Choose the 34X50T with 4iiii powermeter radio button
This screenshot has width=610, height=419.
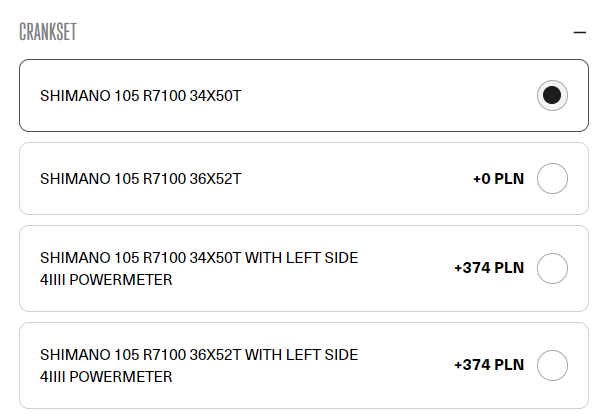[552, 268]
